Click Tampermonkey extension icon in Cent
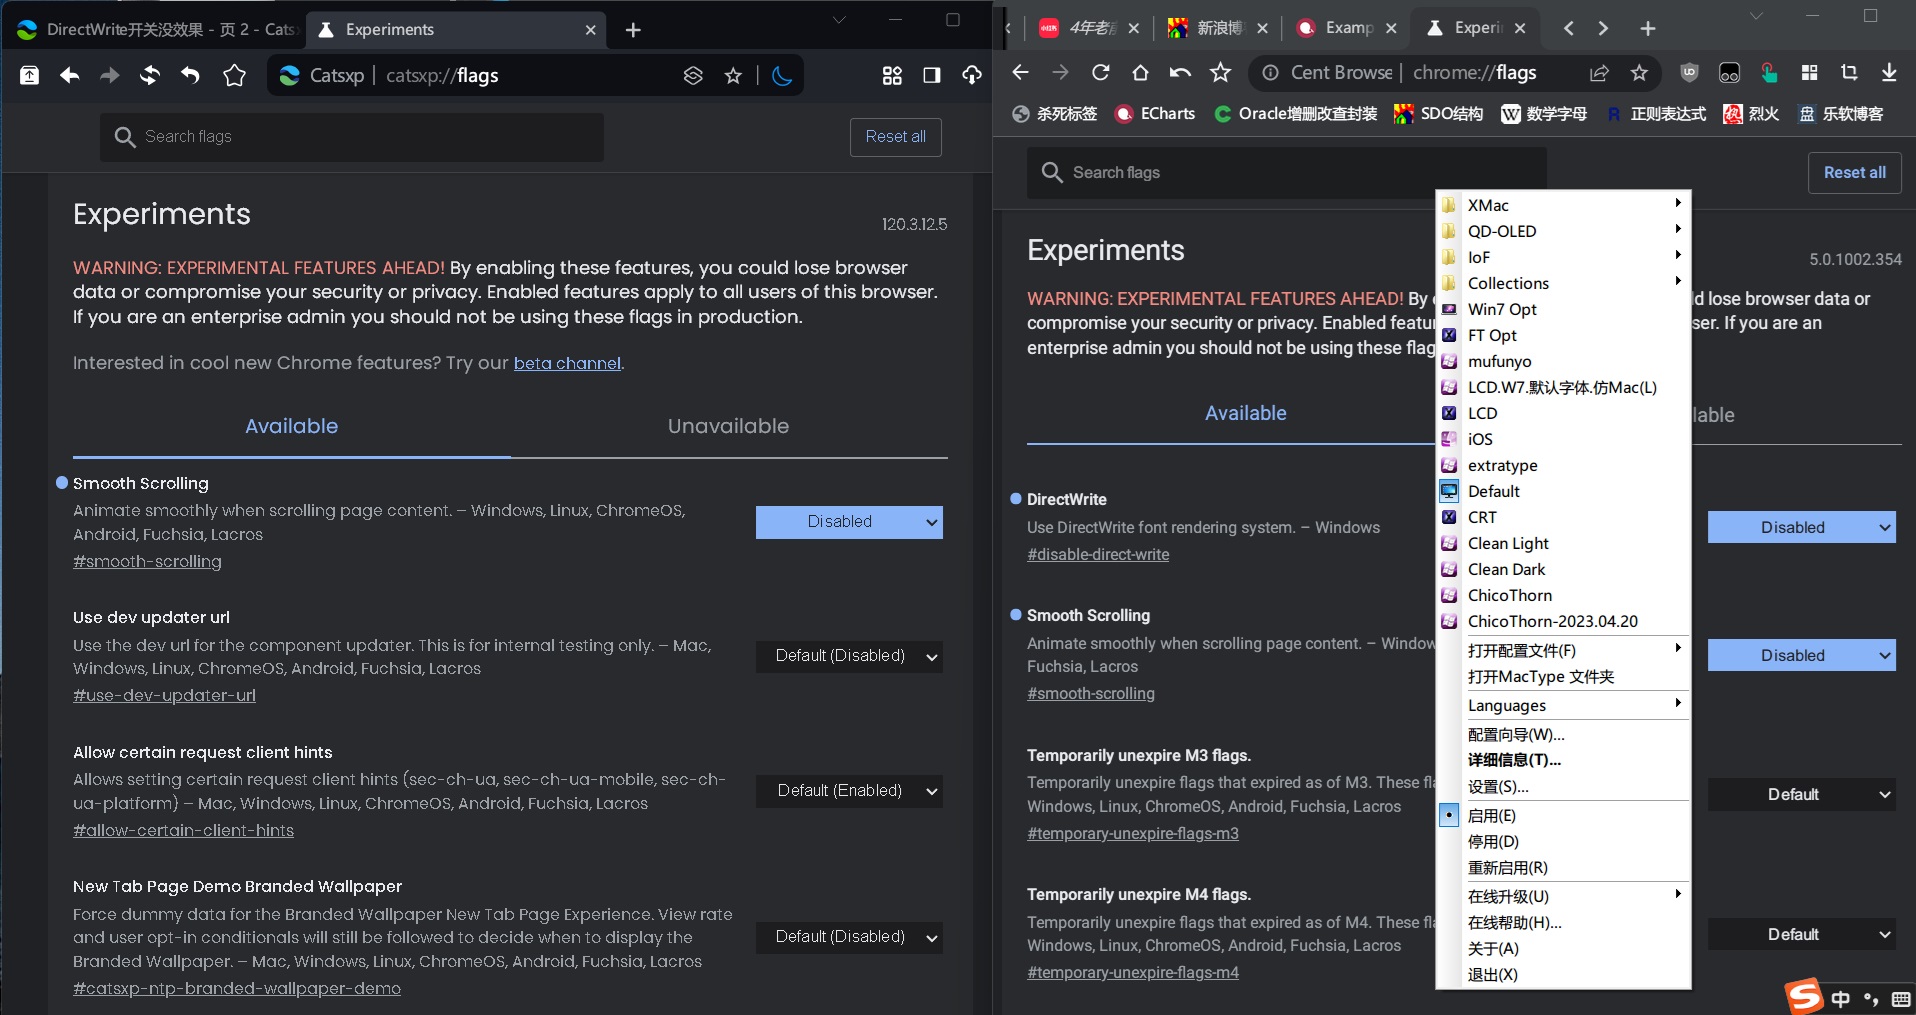 pyautogui.click(x=1729, y=72)
